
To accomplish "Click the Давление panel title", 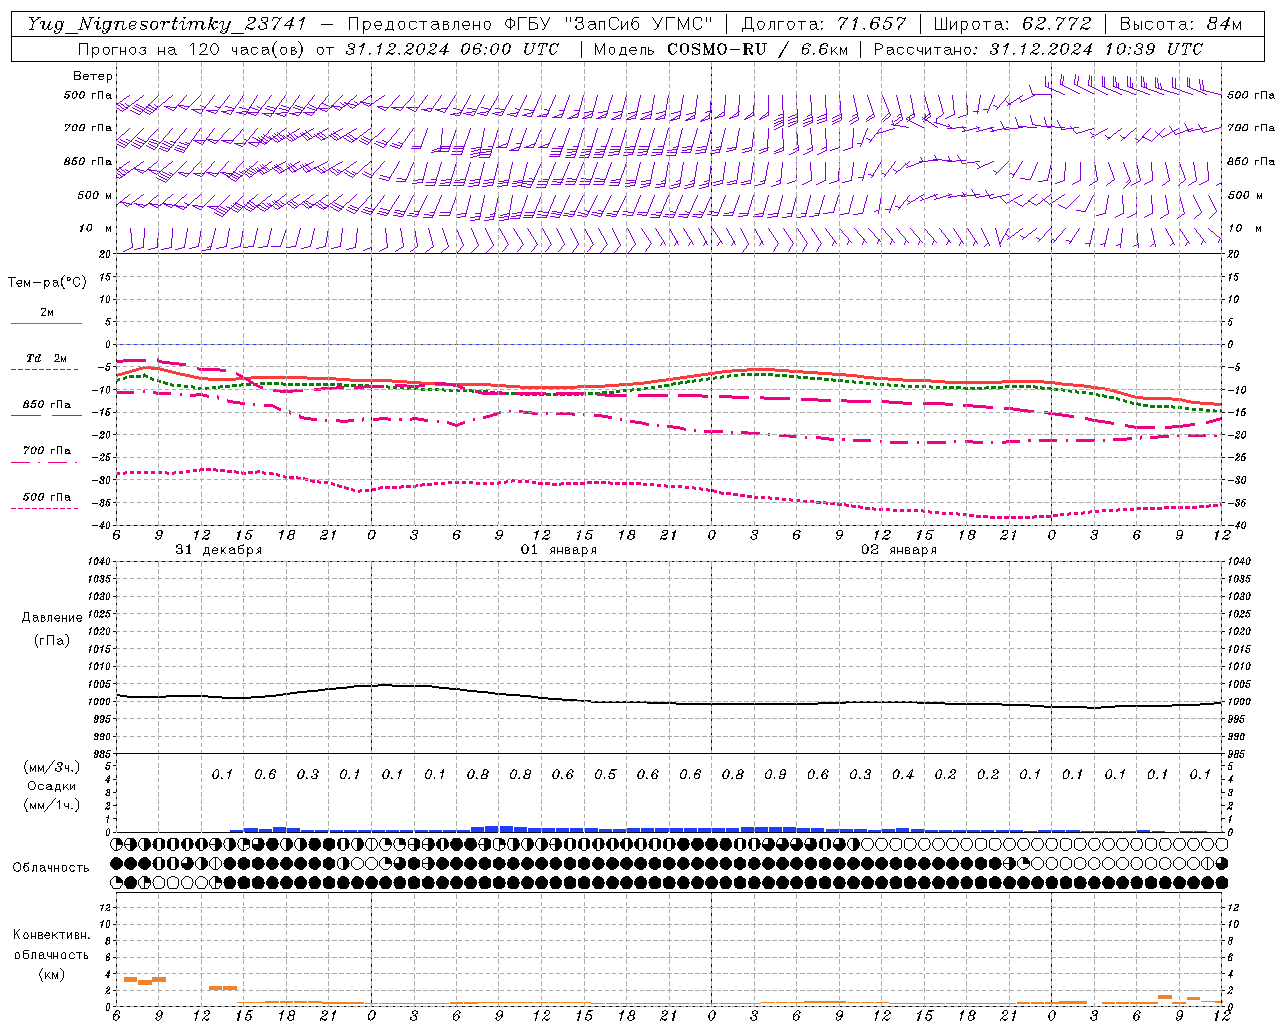I will pos(52,618).
